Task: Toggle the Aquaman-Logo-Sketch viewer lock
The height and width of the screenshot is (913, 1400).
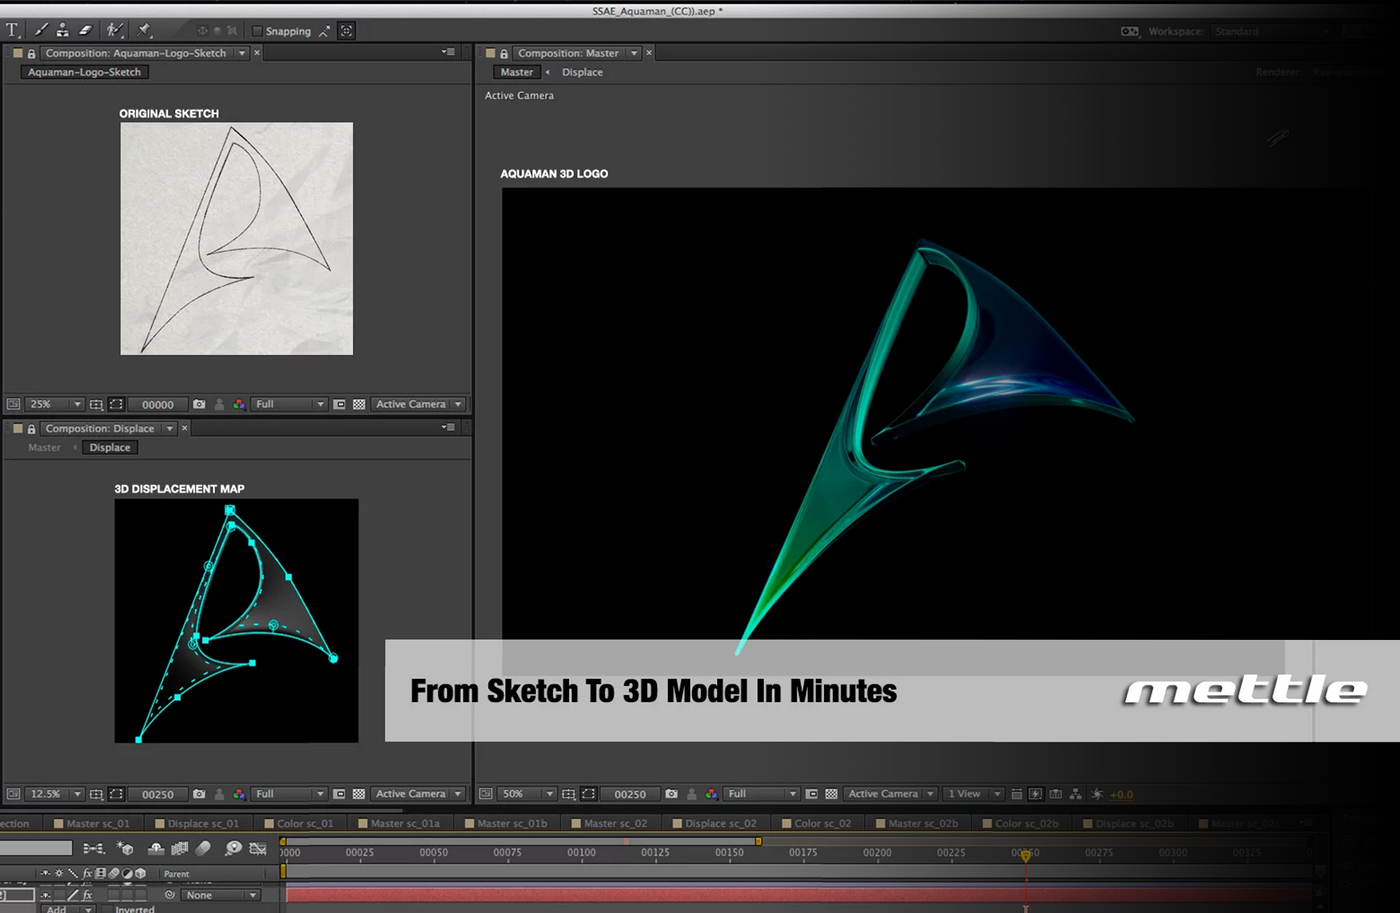Action: pos(31,53)
